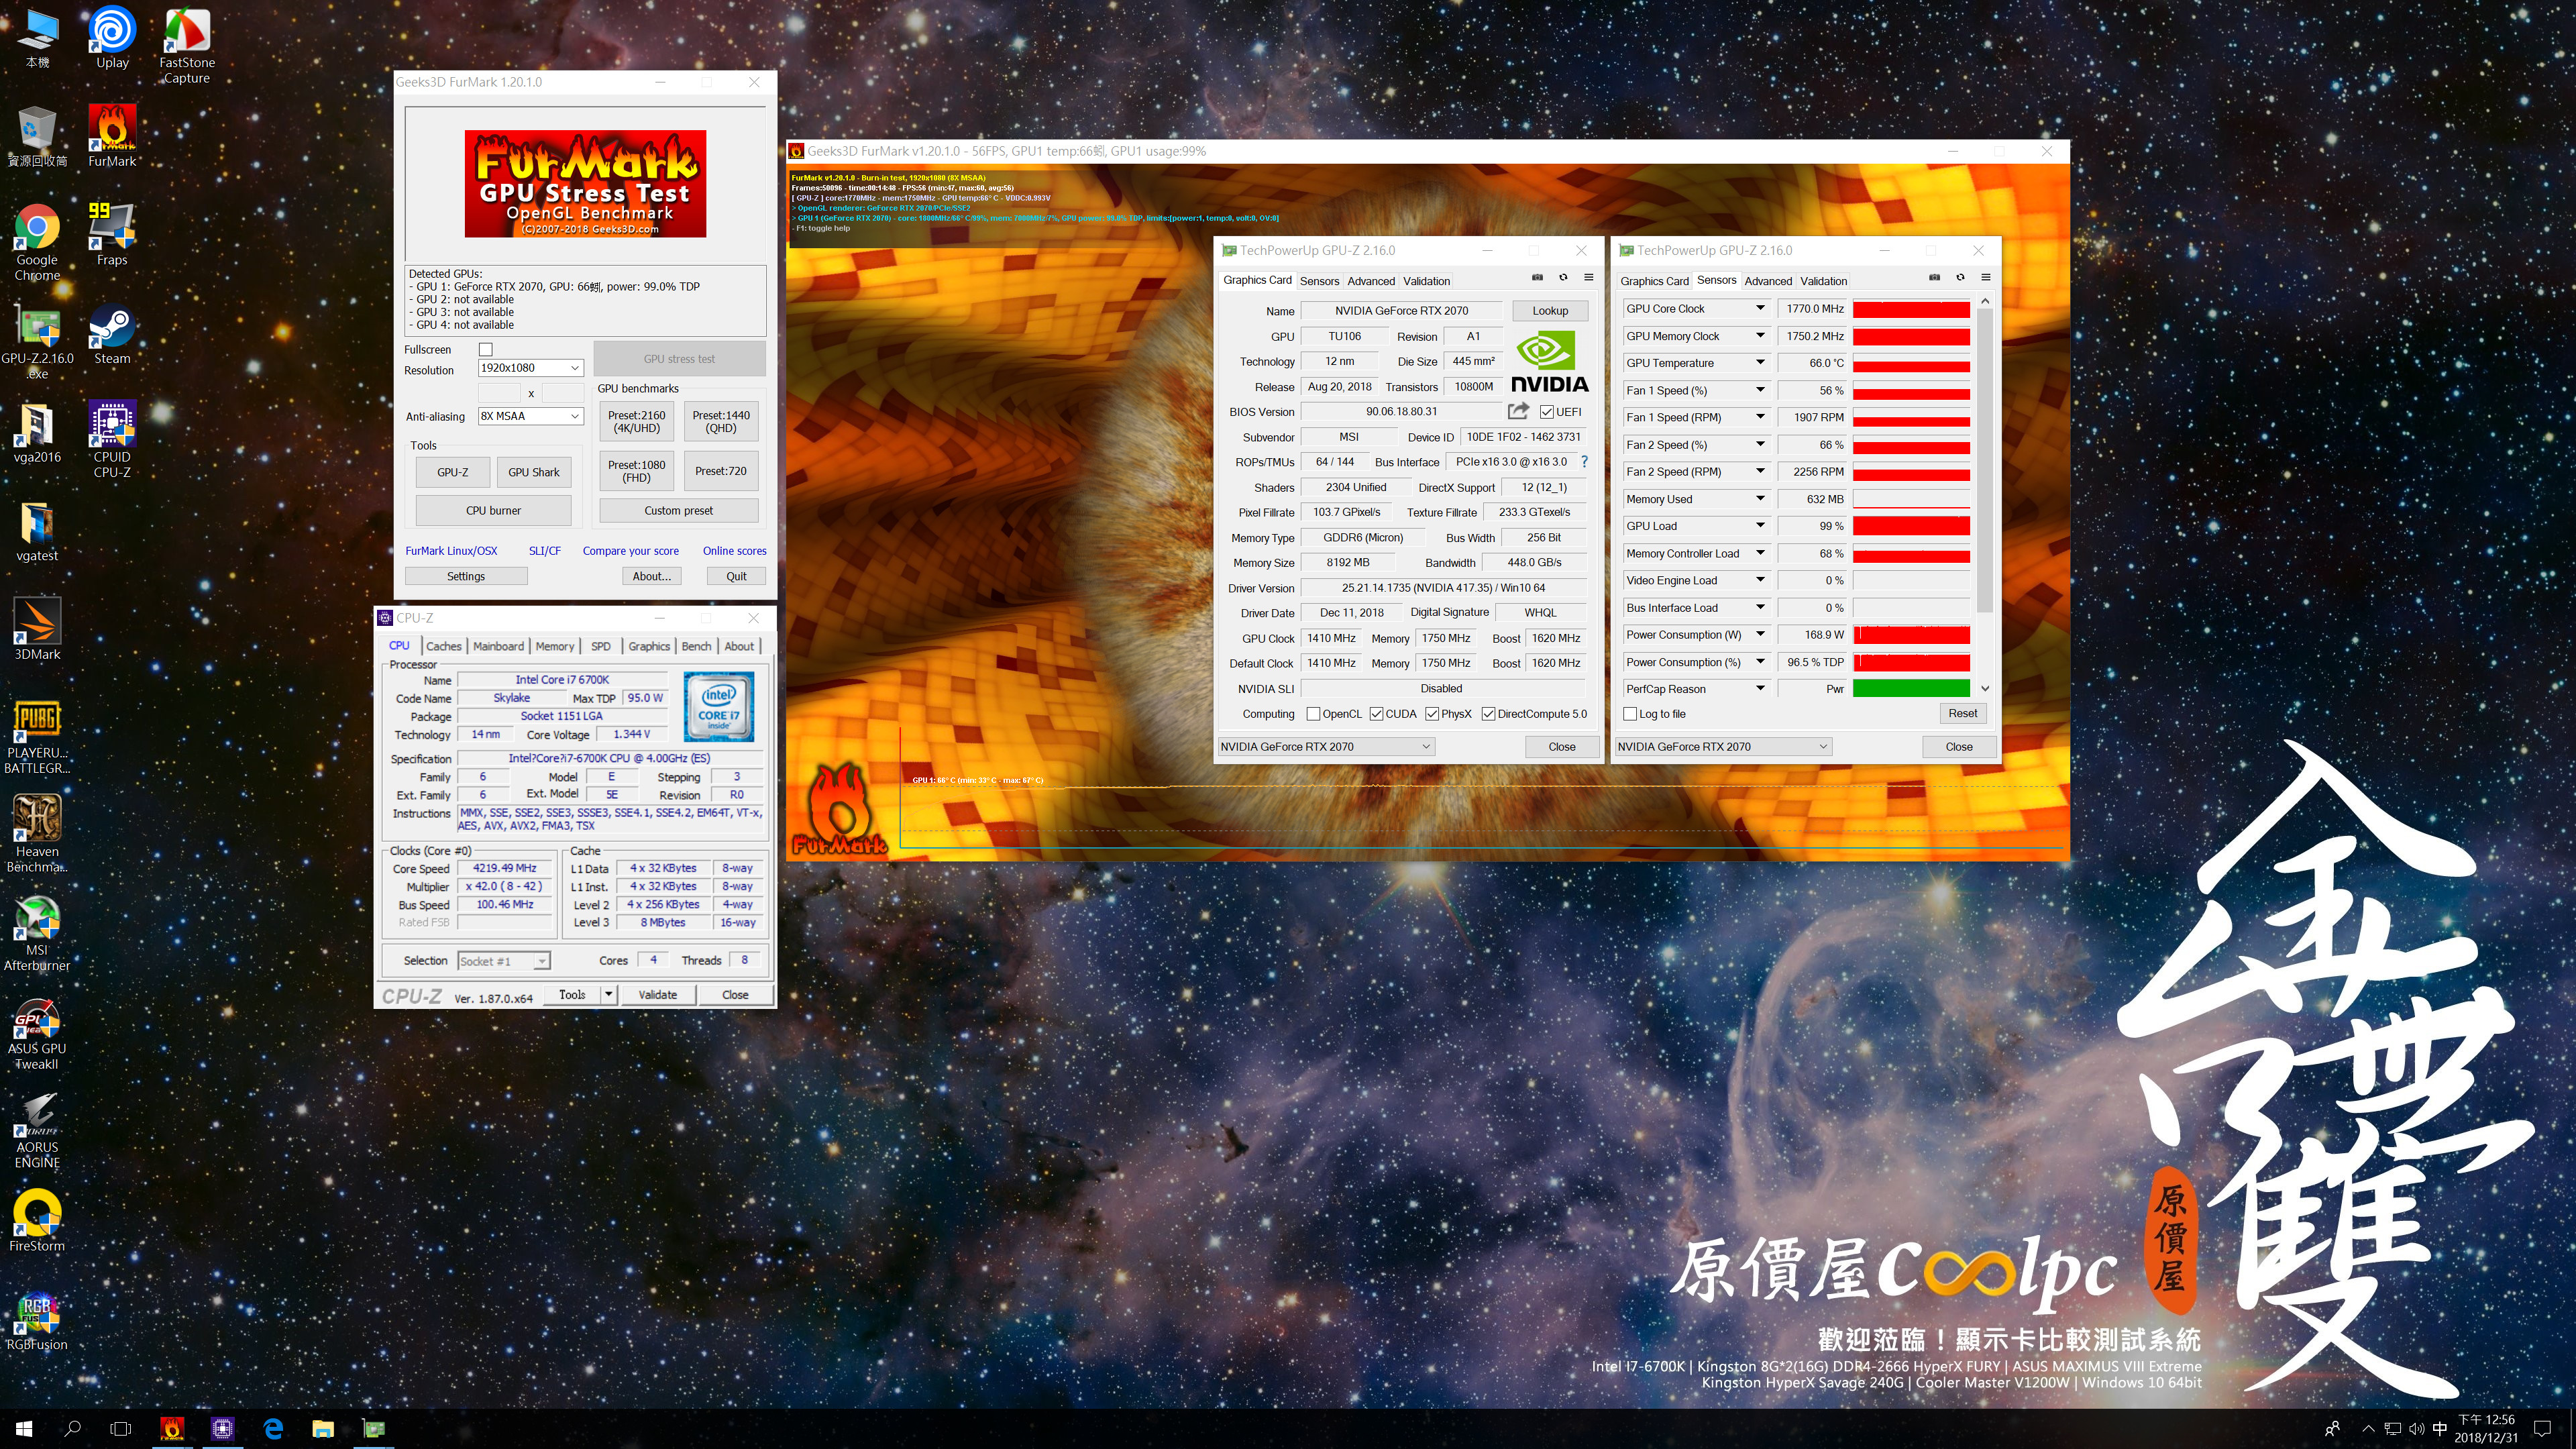
Task: Open GPU selector dropdown in GPU-Z Graphics Card window
Action: click(x=1326, y=746)
